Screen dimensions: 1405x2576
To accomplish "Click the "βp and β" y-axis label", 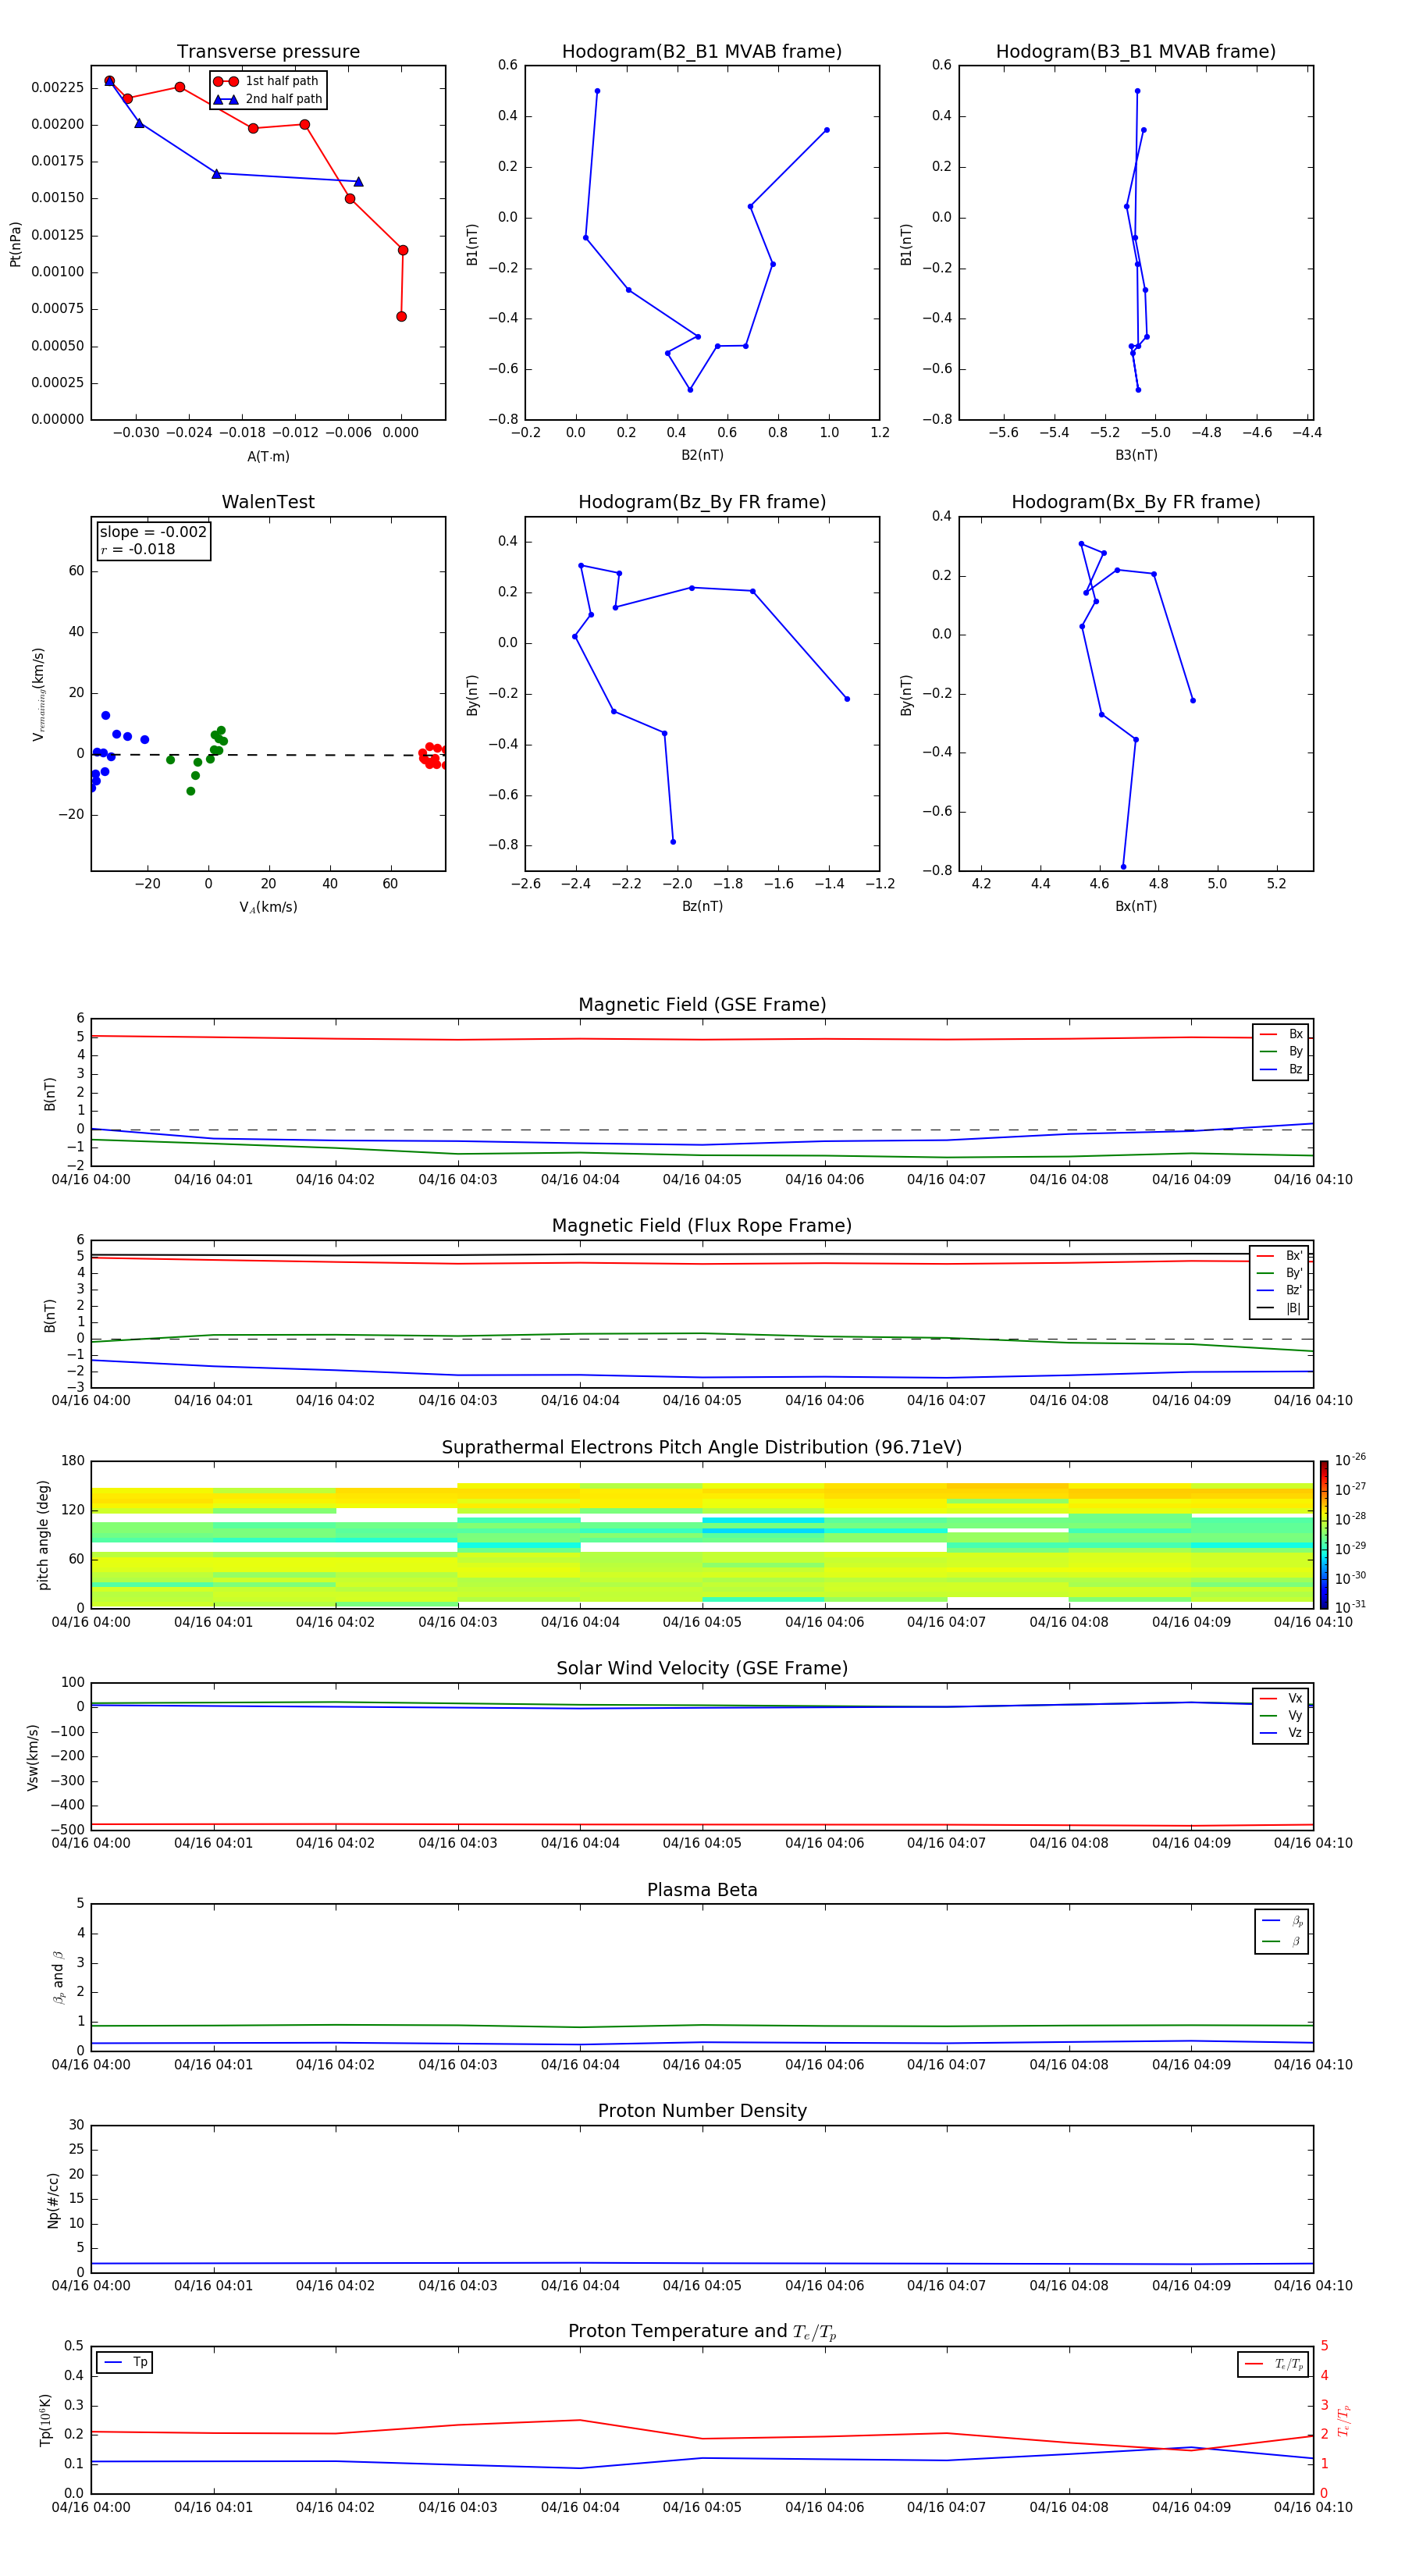I will click(59, 1977).
